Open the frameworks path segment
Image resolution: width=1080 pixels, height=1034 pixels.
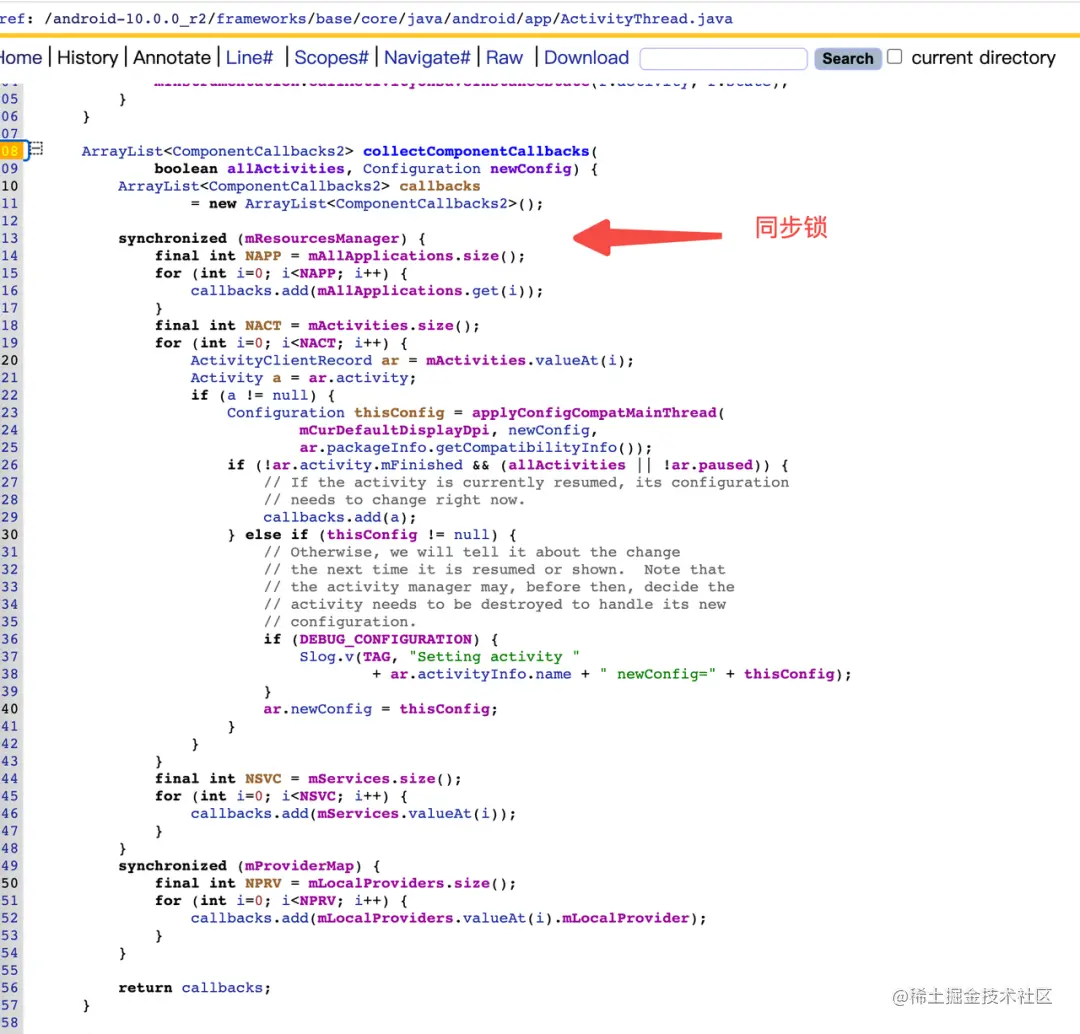[x=261, y=19]
